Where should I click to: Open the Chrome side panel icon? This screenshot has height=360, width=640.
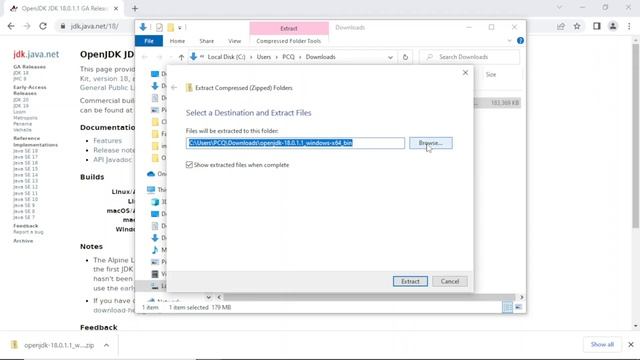point(597,26)
